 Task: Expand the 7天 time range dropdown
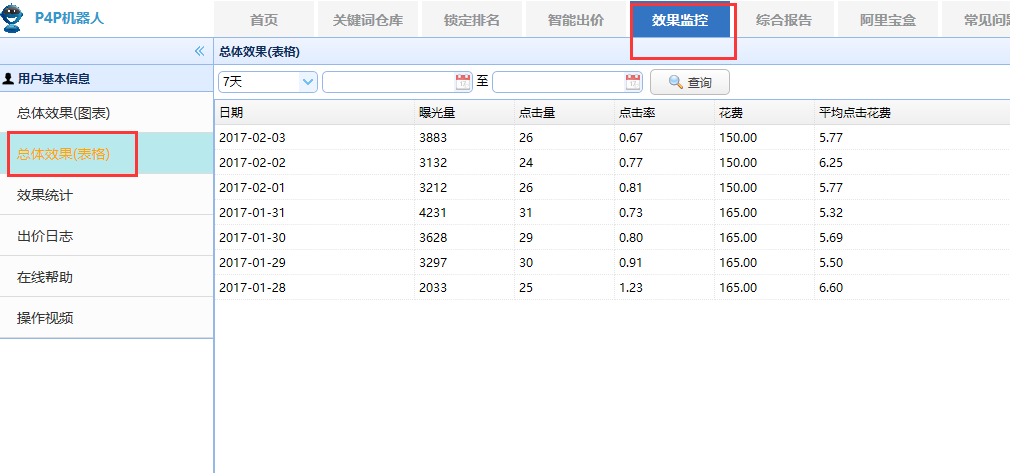click(x=308, y=82)
